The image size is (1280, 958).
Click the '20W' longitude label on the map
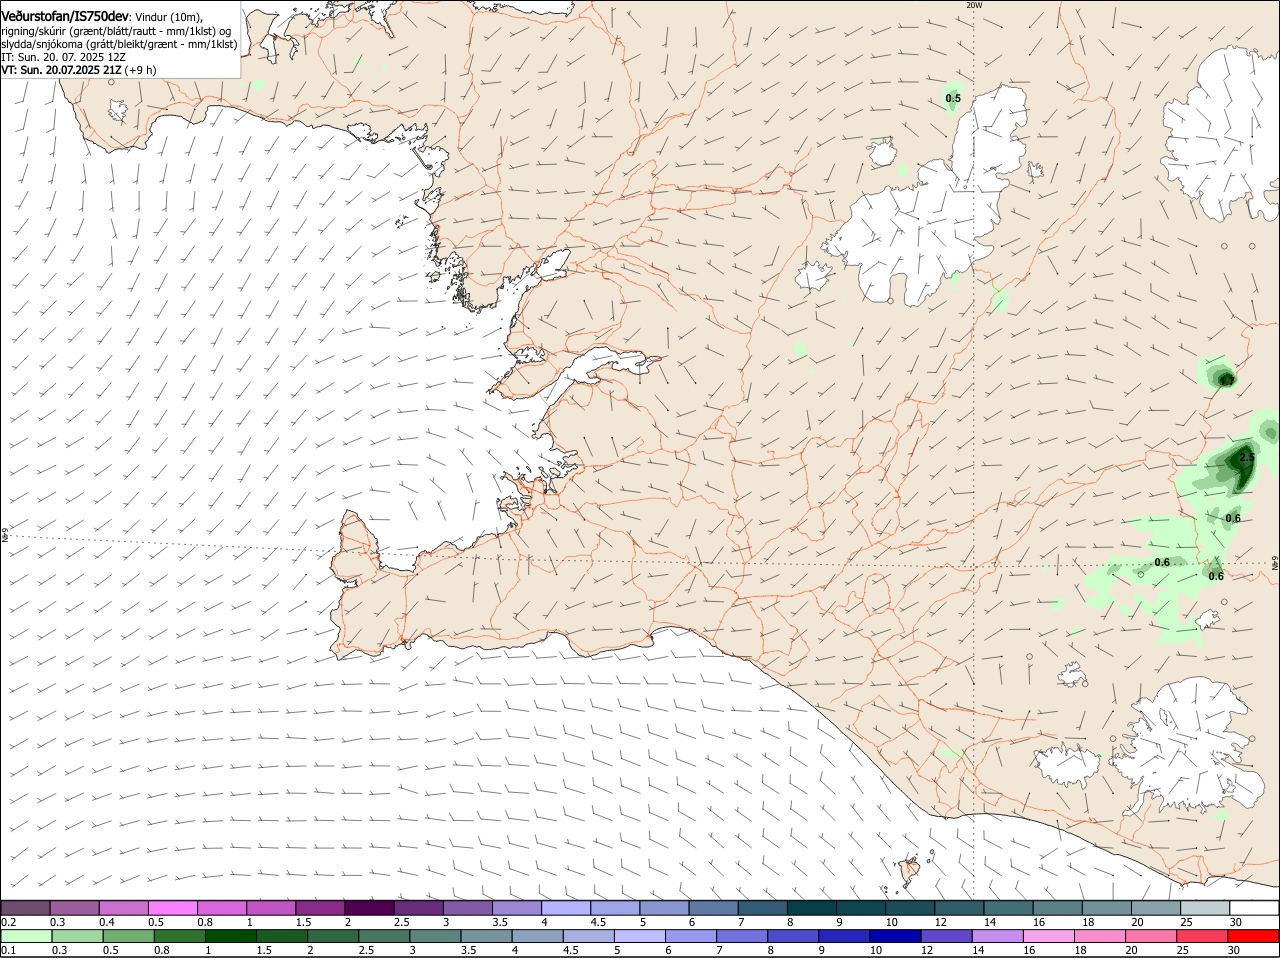tap(974, 5)
